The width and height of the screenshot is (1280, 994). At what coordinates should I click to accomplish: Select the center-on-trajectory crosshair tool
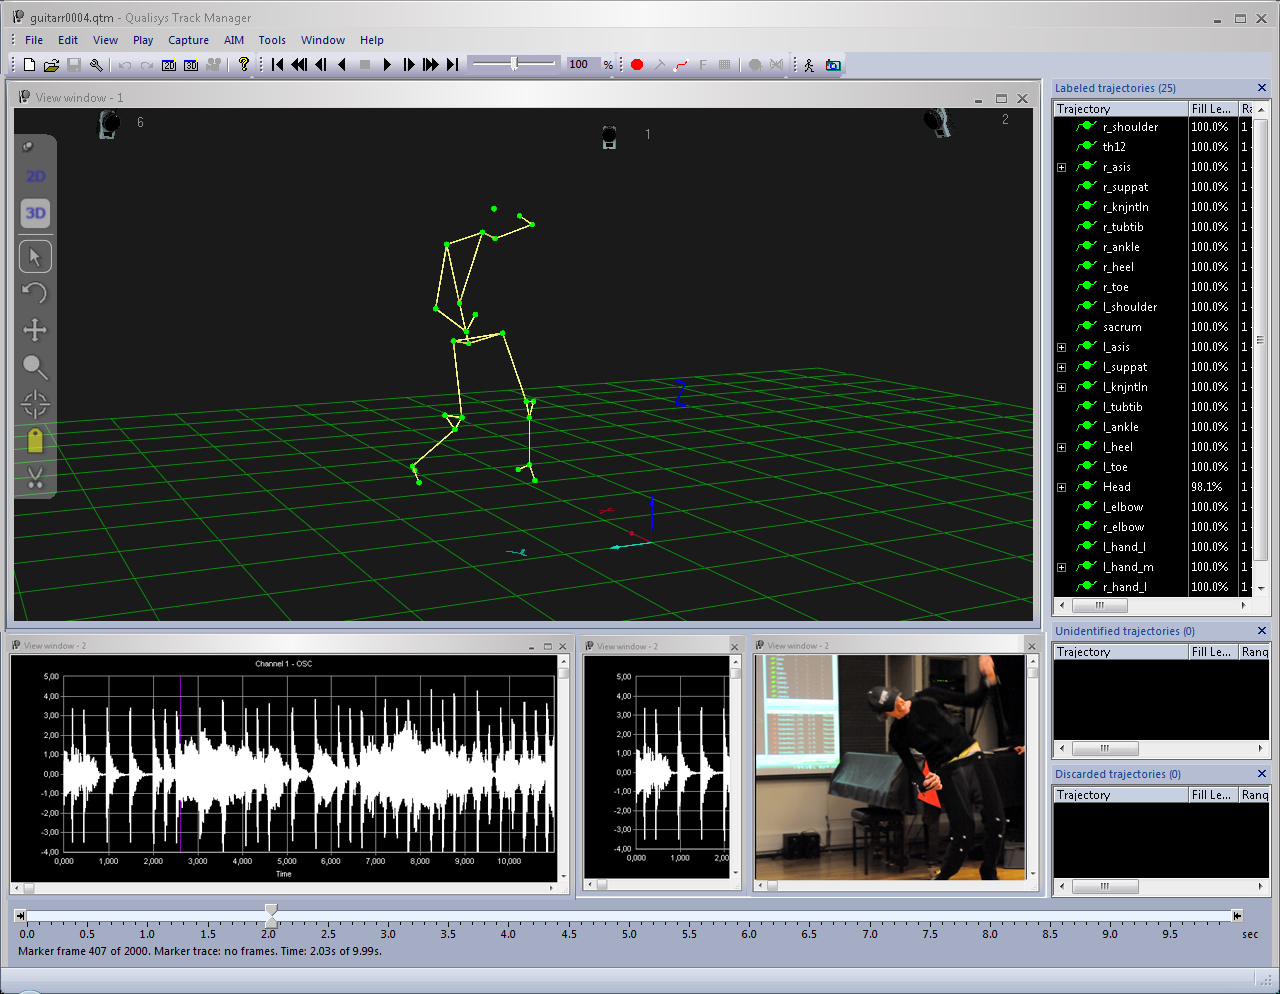point(35,404)
